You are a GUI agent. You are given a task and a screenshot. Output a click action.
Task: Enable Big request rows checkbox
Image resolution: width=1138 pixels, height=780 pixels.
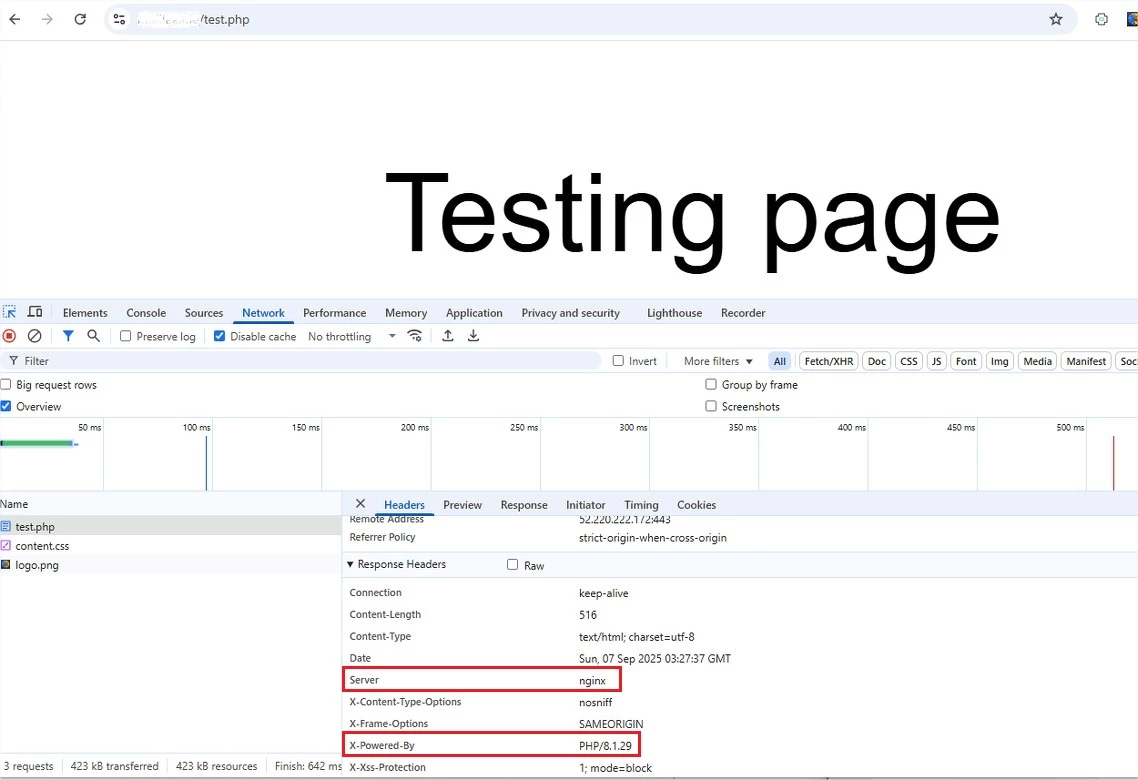pos(6,385)
